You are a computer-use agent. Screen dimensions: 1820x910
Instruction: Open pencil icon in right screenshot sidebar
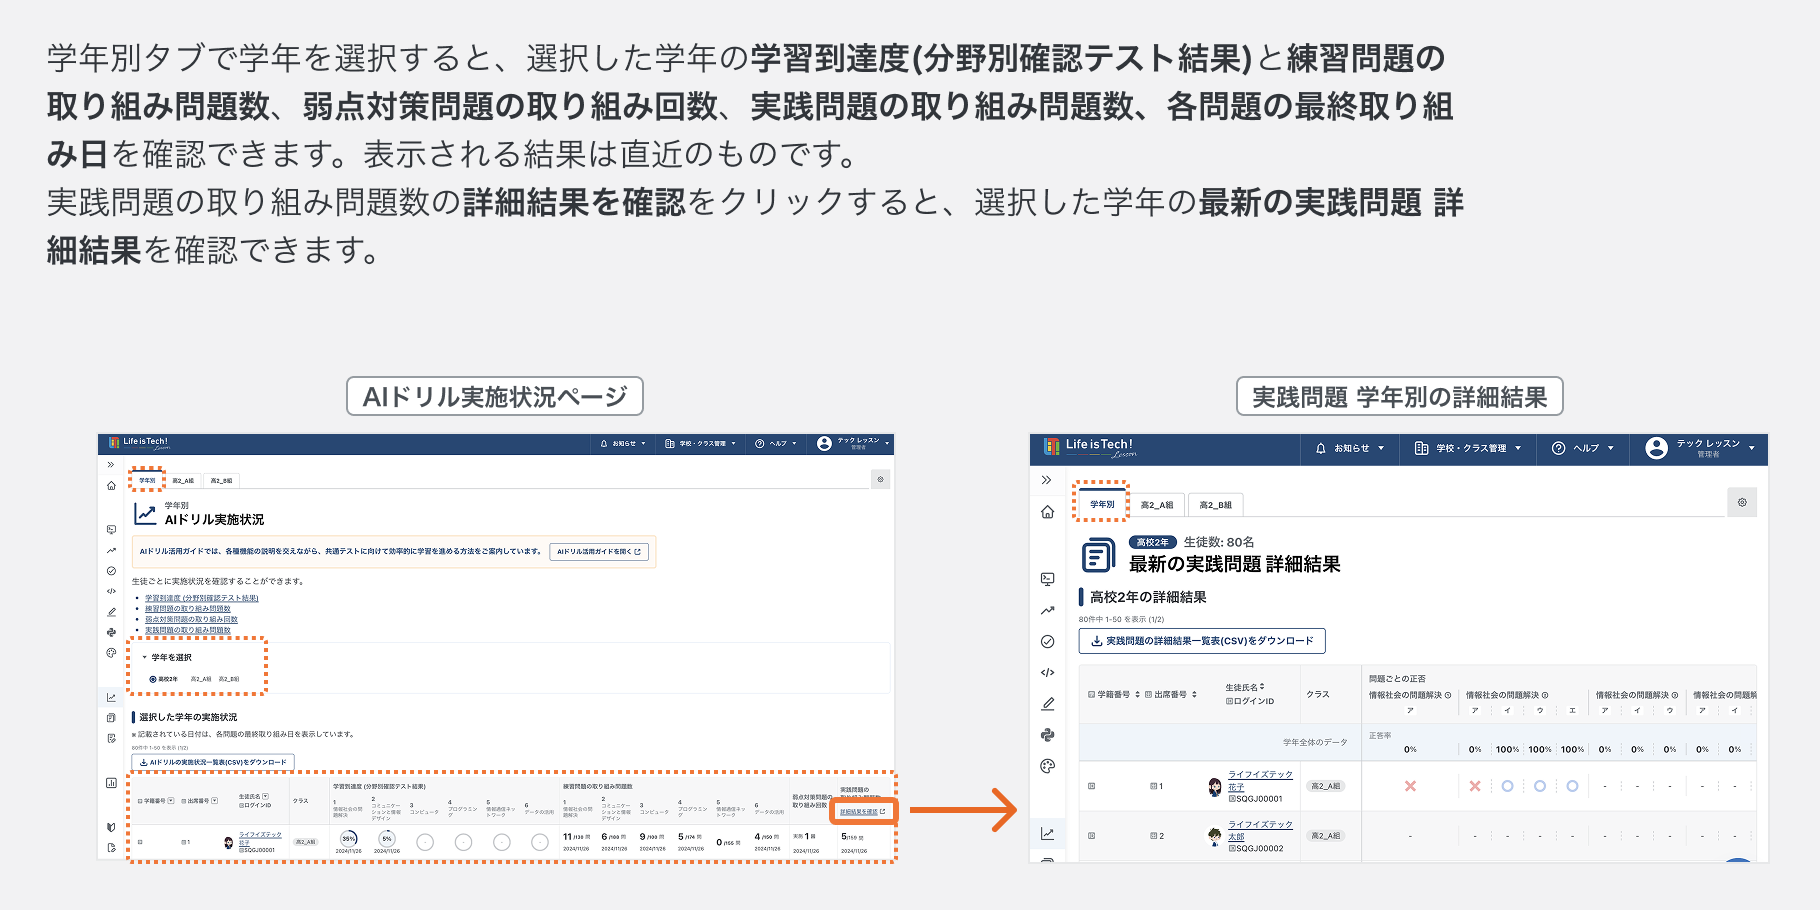[x=1047, y=704]
